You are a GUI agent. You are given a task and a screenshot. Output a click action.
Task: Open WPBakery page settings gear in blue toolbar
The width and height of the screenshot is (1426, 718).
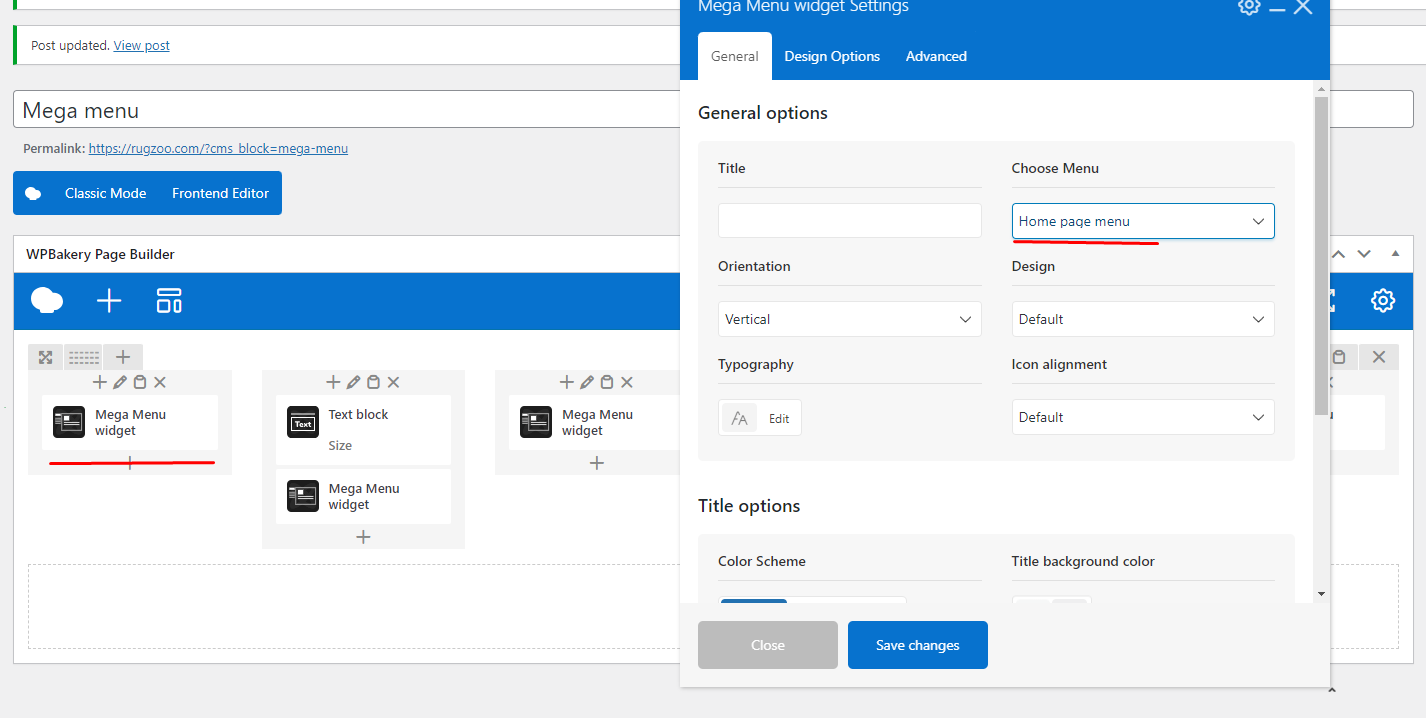1383,300
